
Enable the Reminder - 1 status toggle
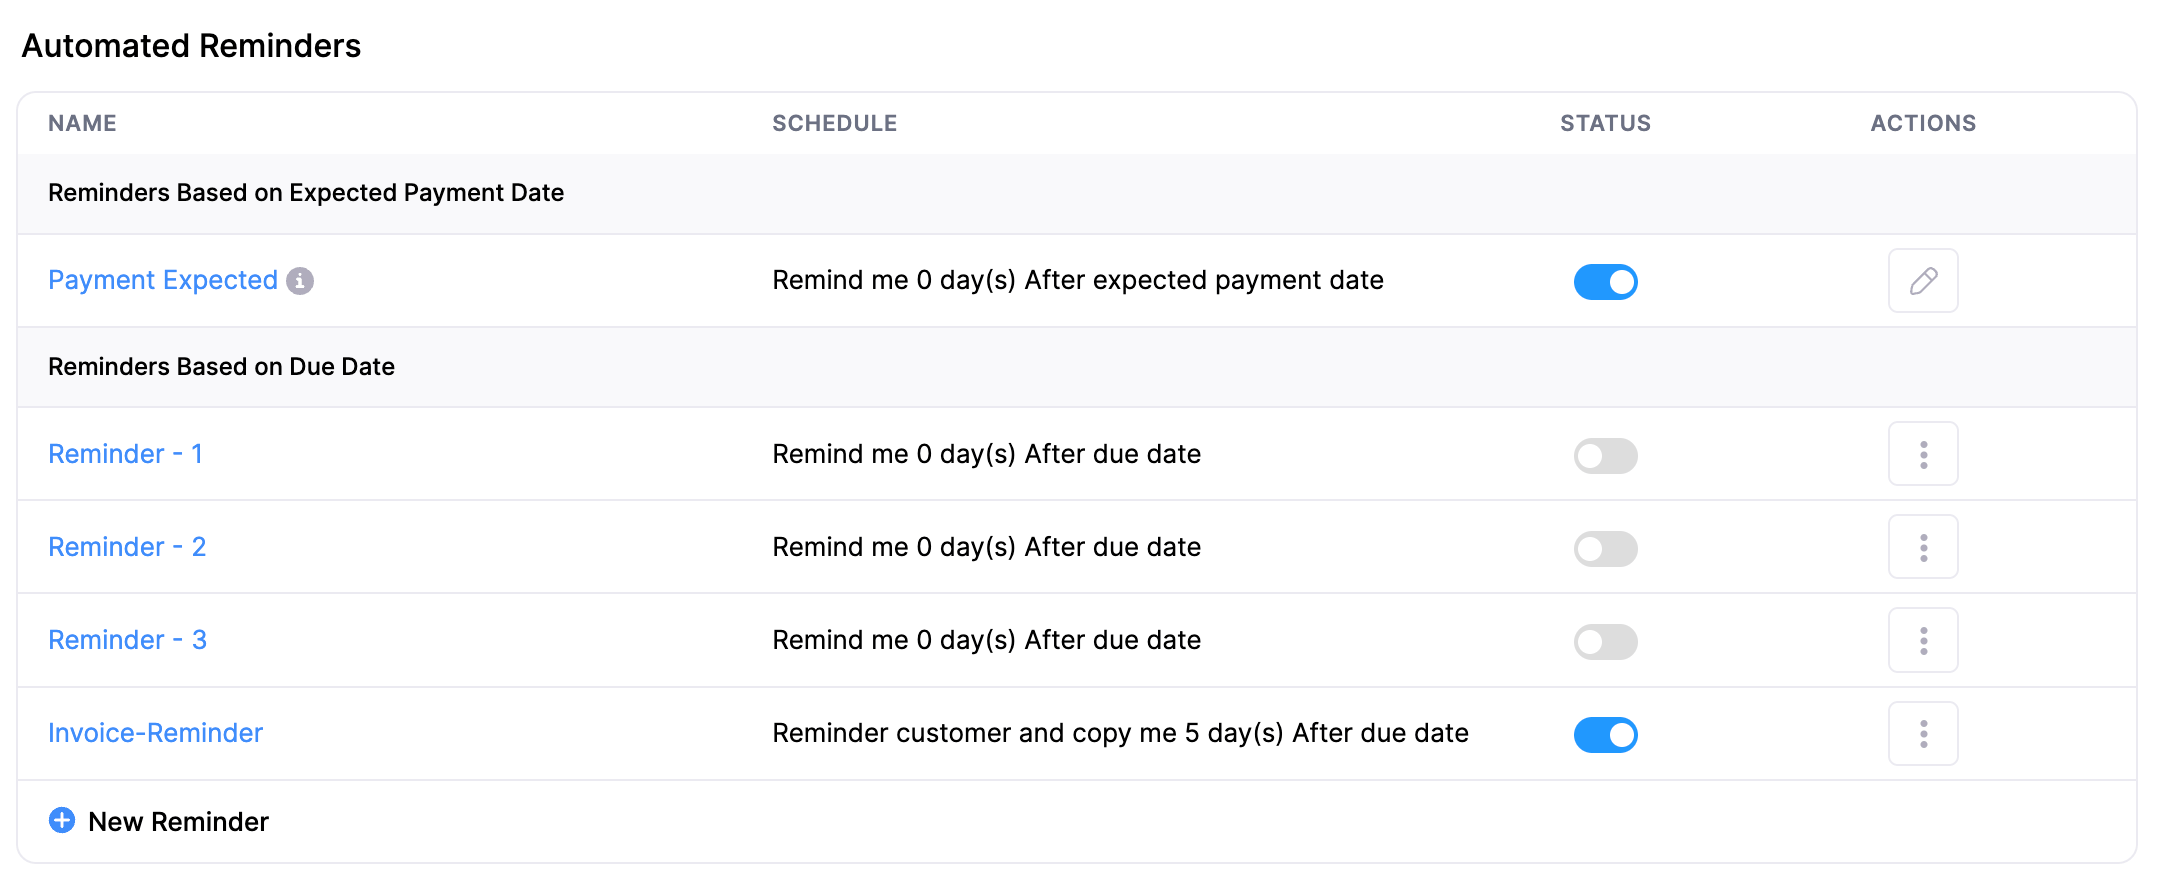1605,455
